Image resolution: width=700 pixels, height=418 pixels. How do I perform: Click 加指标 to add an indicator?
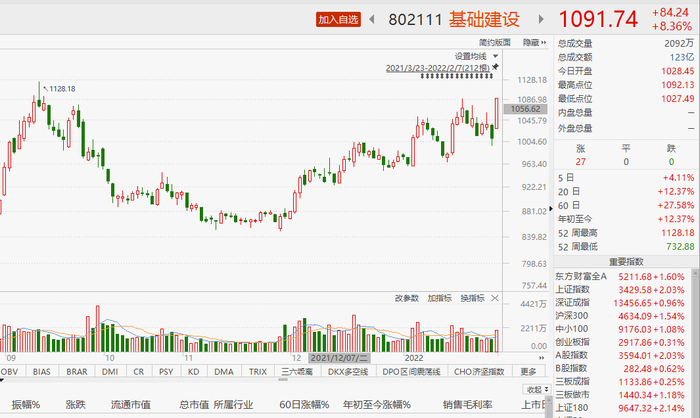pos(439,298)
